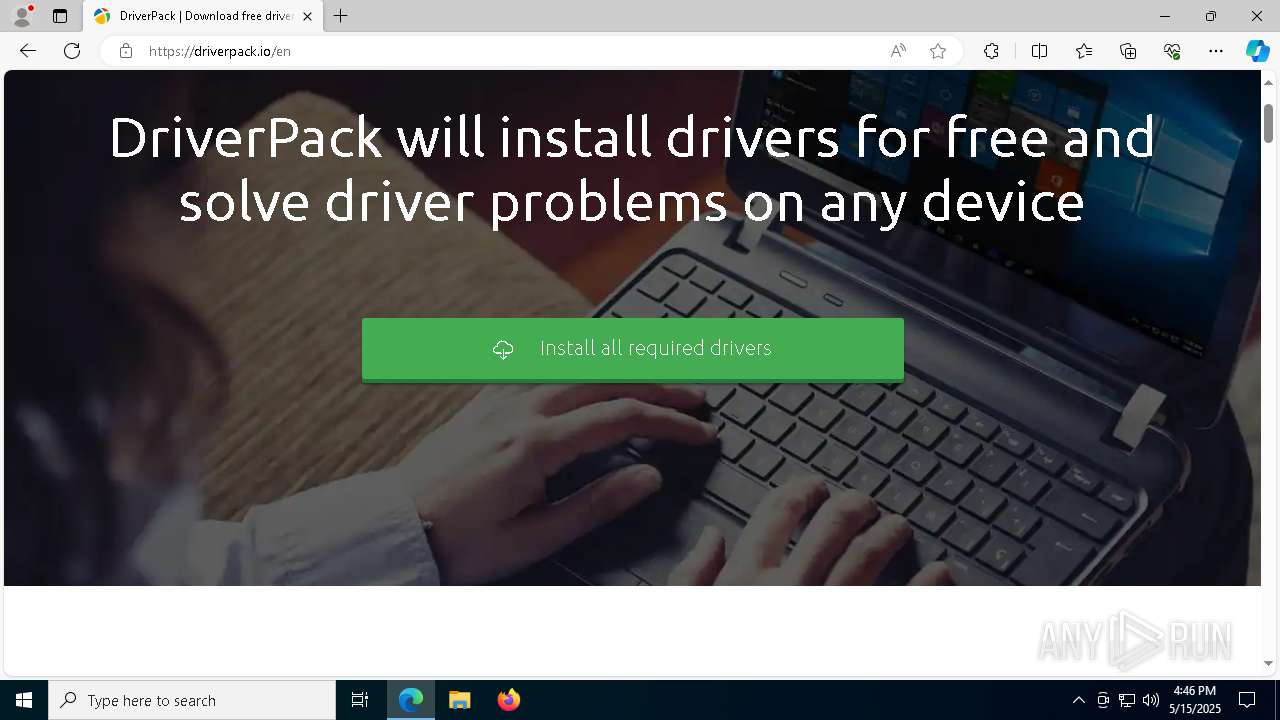The image size is (1280, 720).
Task: Minimize the Edge browser window
Action: coord(1165,16)
